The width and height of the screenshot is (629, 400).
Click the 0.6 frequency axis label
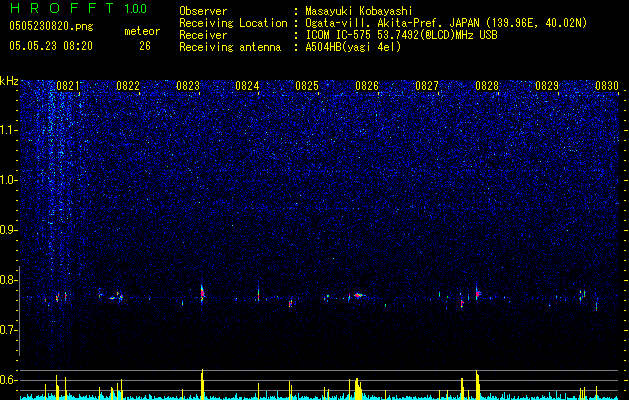point(9,380)
